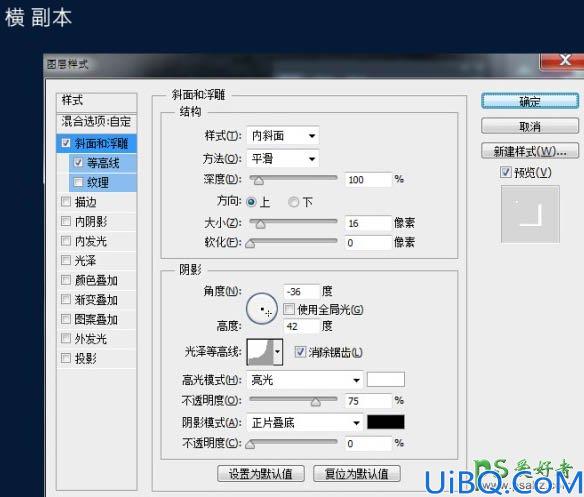Expand the gloss contour dropdown arrow
584x497 pixels.
[x=278, y=352]
